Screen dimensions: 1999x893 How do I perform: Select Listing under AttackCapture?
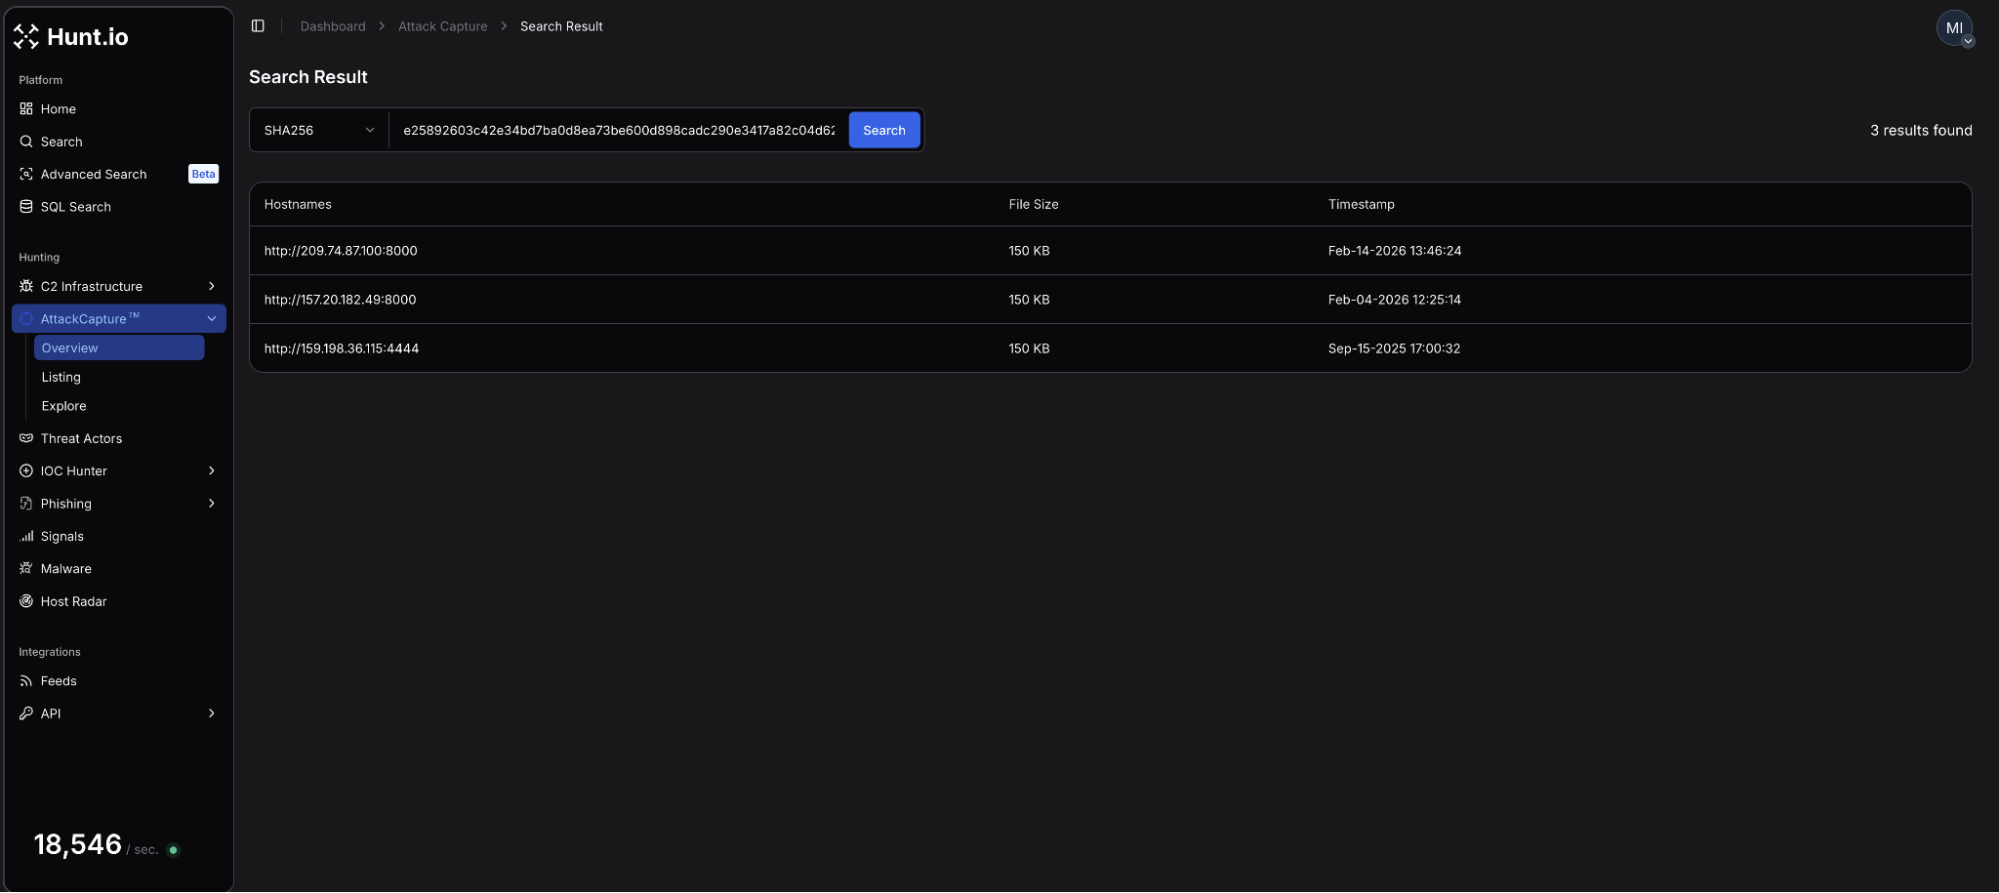tap(61, 377)
